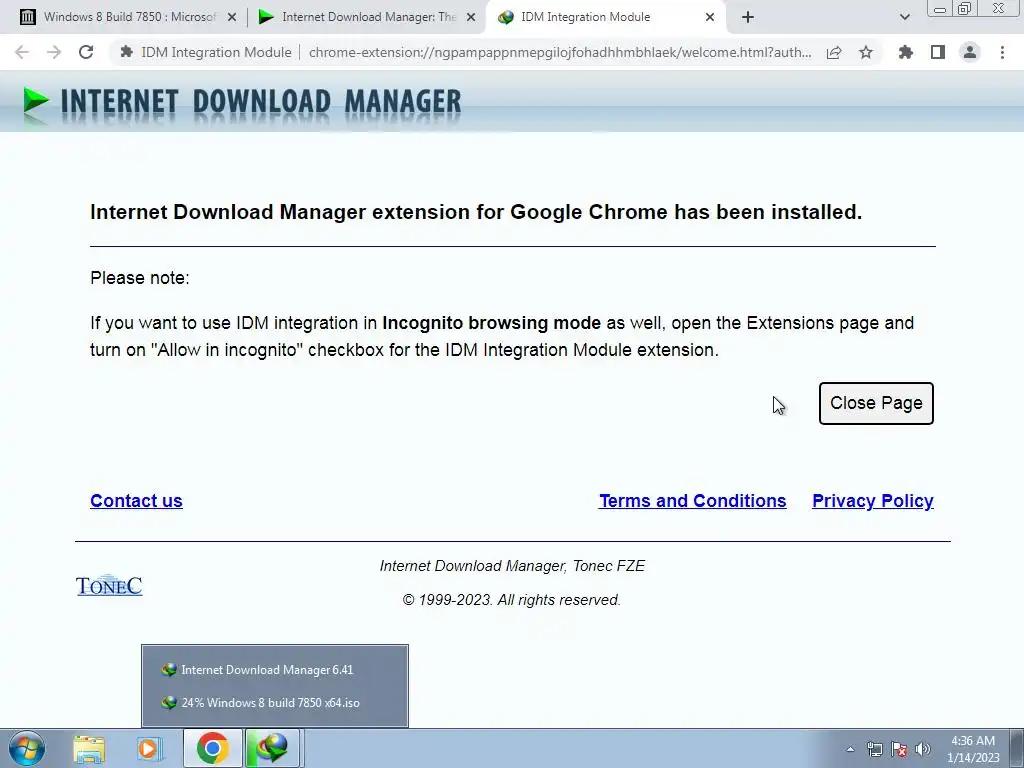Click the IDM Integration Module tab favicon

click(505, 18)
